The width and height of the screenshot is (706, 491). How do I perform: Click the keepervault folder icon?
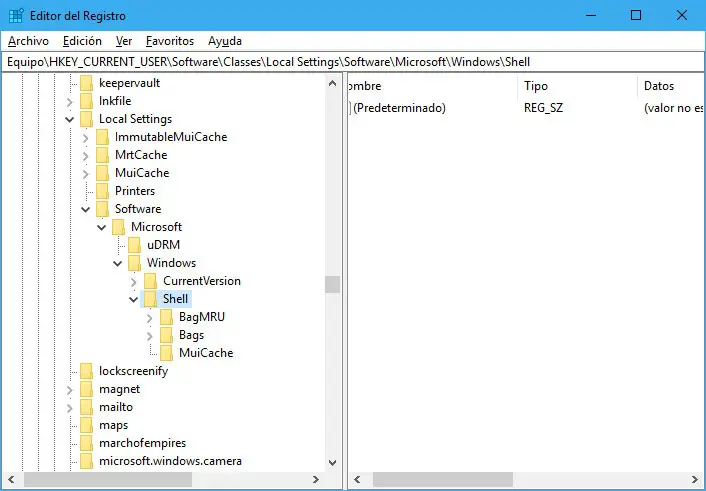point(86,83)
